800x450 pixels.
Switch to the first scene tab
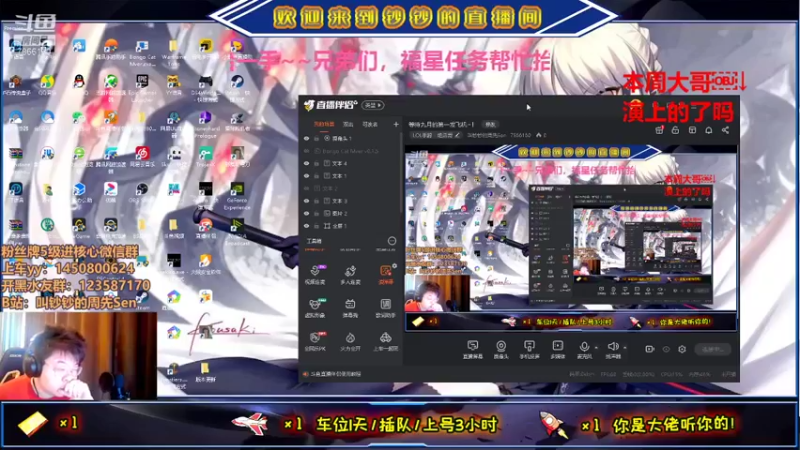pos(323,124)
